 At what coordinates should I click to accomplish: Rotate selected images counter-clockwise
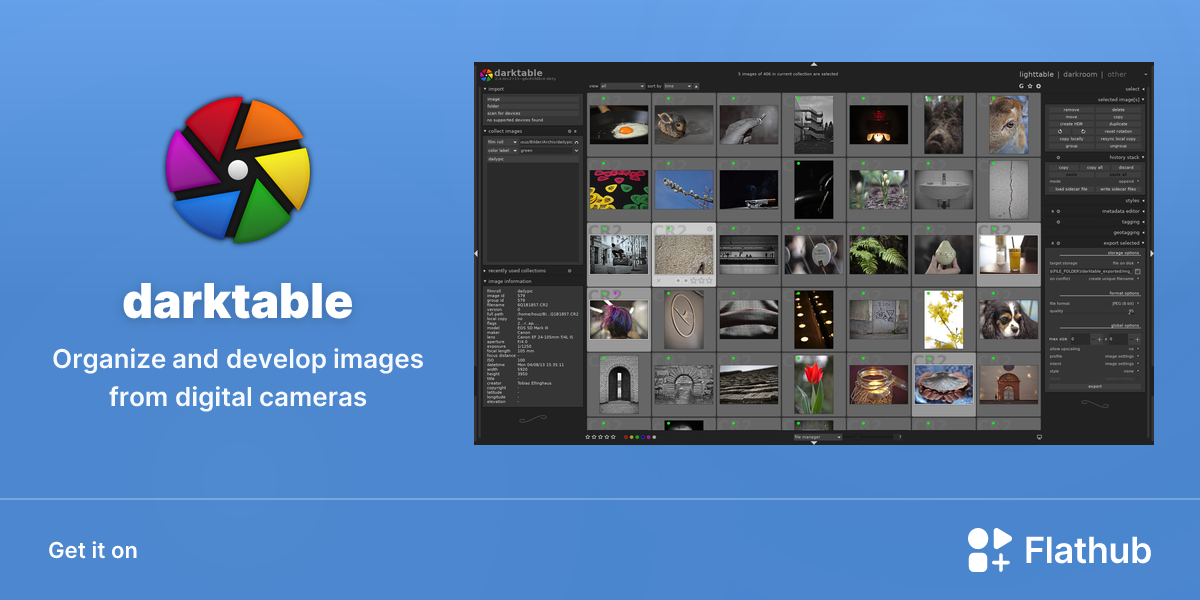(1060, 131)
